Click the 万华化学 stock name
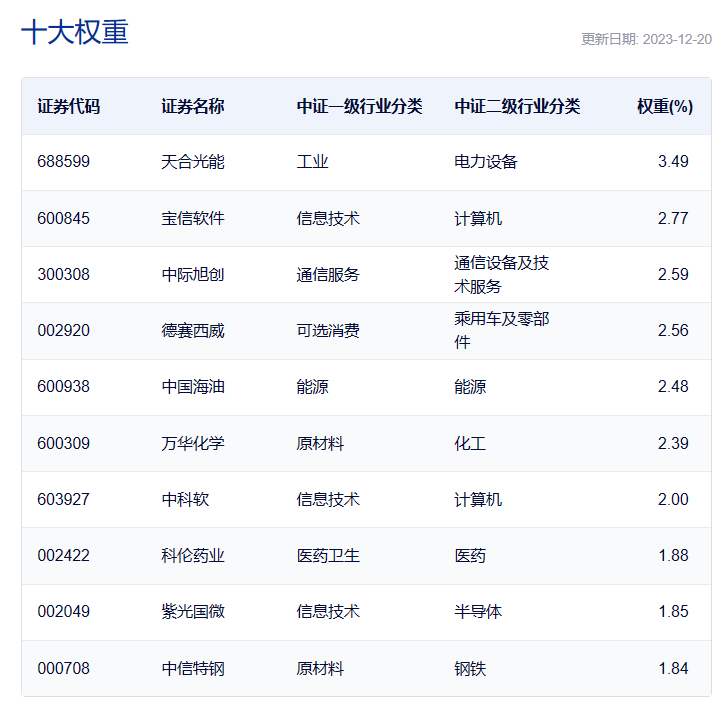 coord(193,443)
